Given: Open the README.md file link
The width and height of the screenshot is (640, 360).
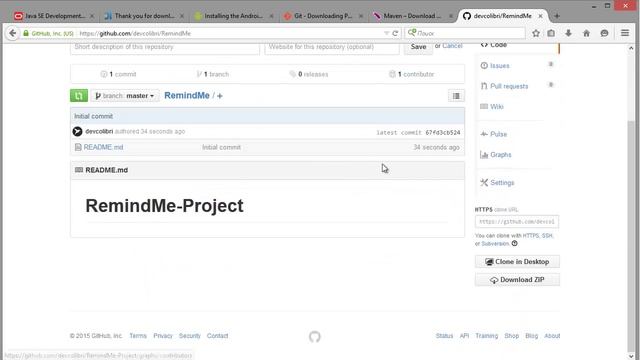Looking at the screenshot, I should pyautogui.click(x=103, y=147).
